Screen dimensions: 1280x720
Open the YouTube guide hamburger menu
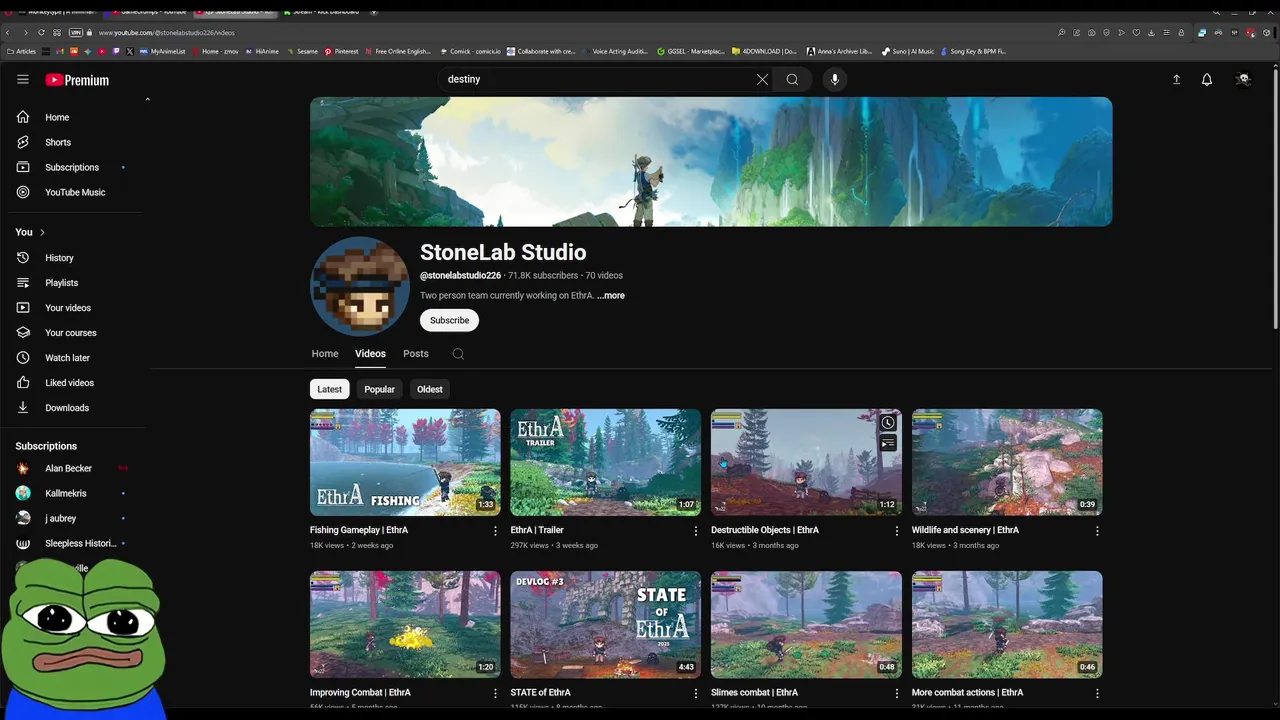pos(23,79)
